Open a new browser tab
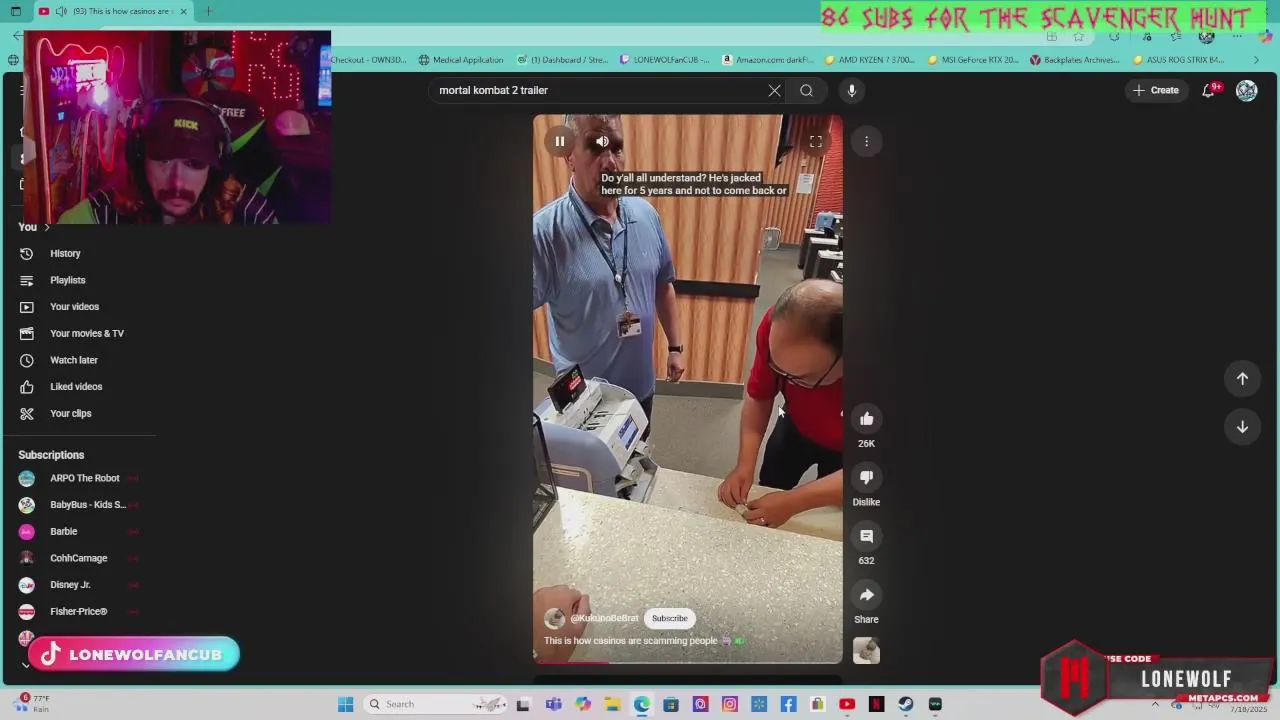The width and height of the screenshot is (1280, 720). point(208,11)
